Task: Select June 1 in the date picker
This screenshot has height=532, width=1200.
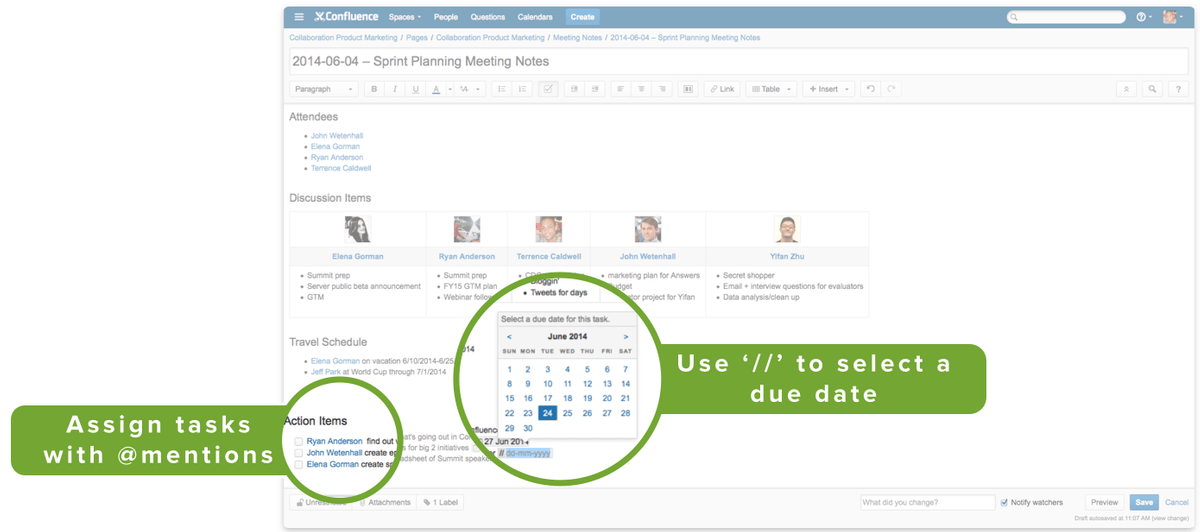Action: coord(509,369)
